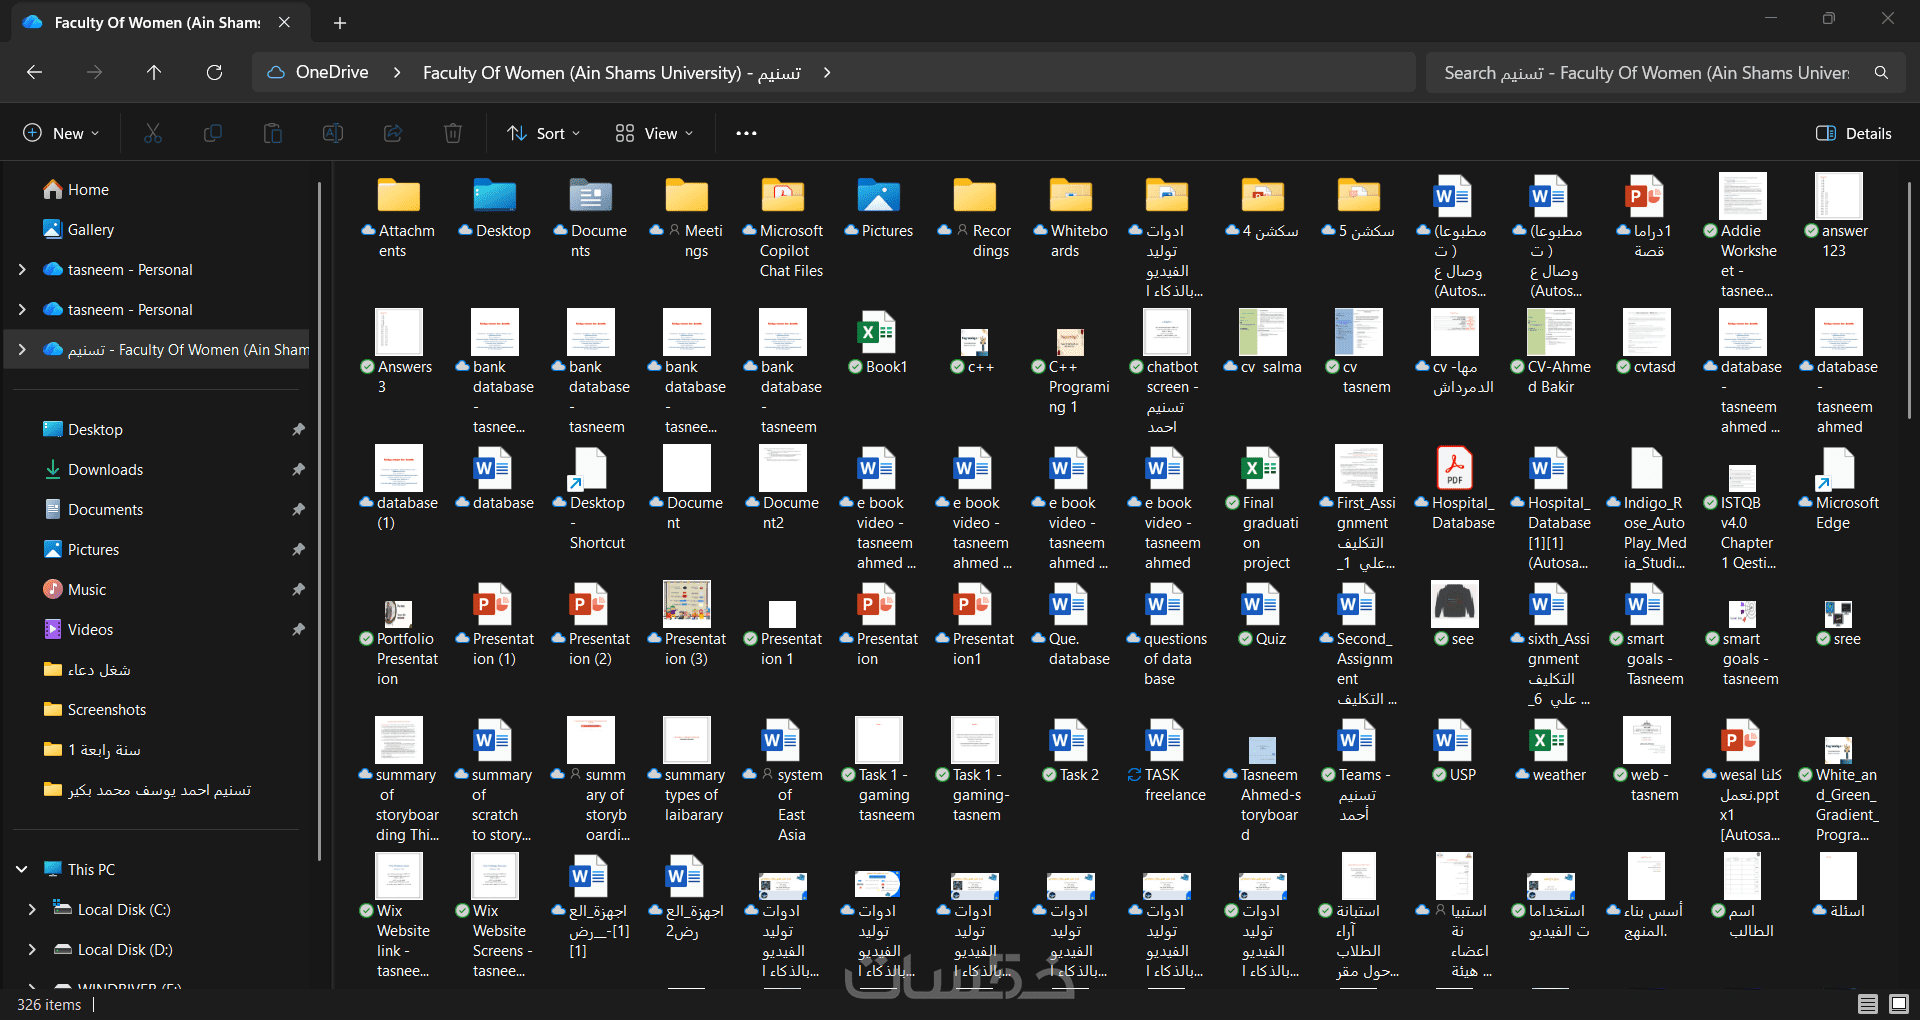The height and width of the screenshot is (1020, 1920).
Task: Select the Microsoft Edge shortcut icon
Action: (x=1839, y=468)
